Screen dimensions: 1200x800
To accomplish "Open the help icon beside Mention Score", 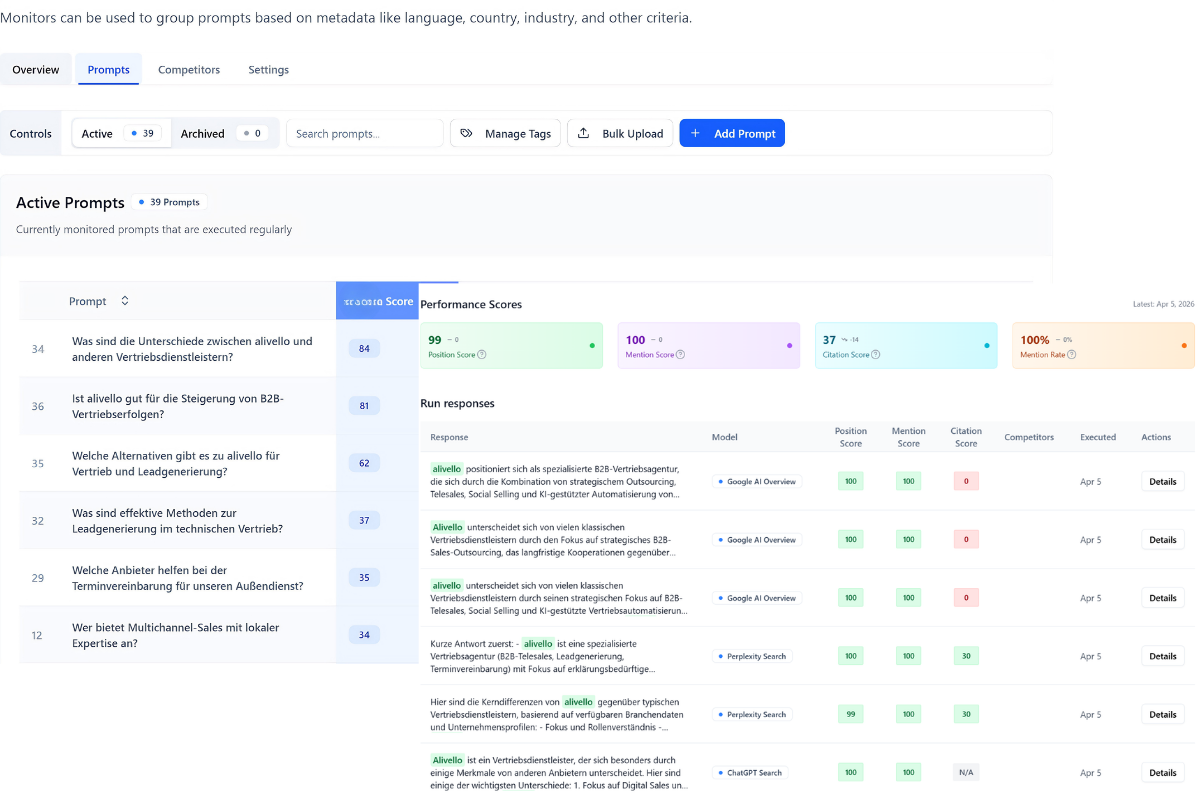I will [x=681, y=355].
